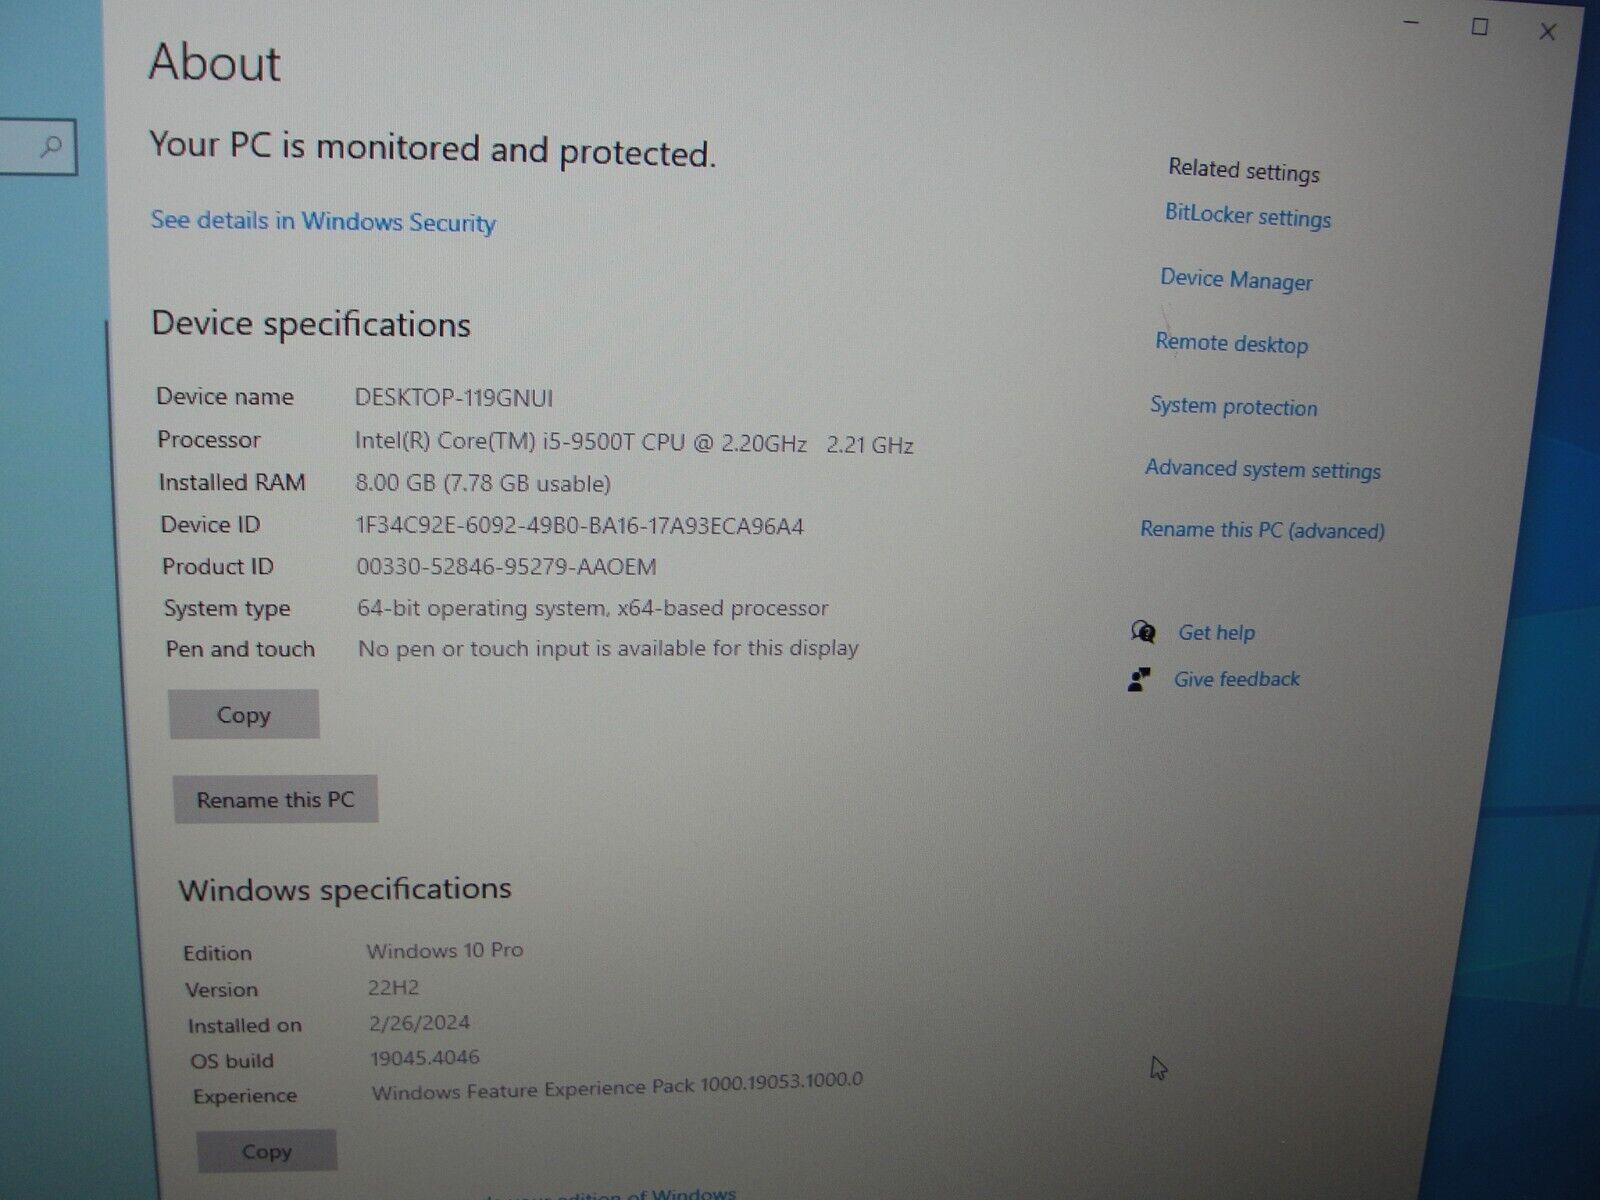Click the Related settings heading
Image resolution: width=1600 pixels, height=1200 pixels.
(1244, 170)
